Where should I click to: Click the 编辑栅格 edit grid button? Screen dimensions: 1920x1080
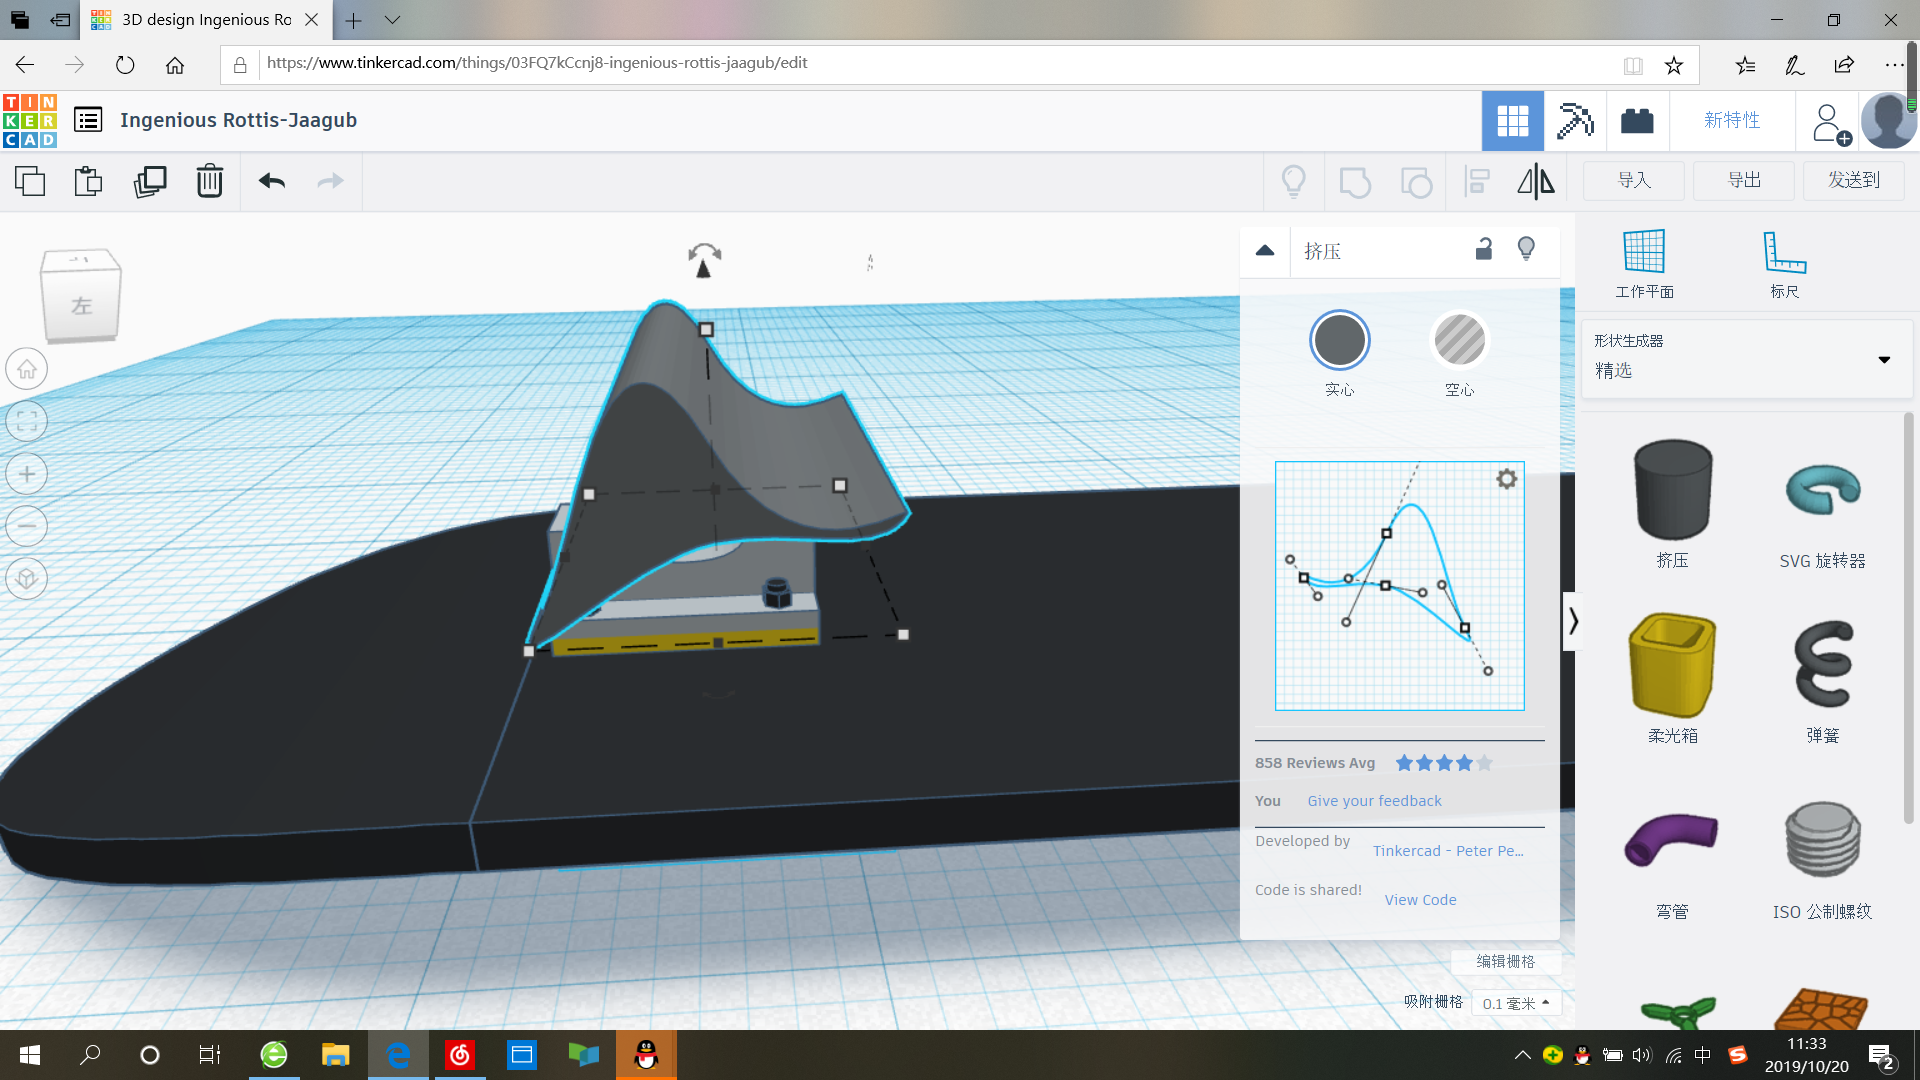[x=1505, y=961]
